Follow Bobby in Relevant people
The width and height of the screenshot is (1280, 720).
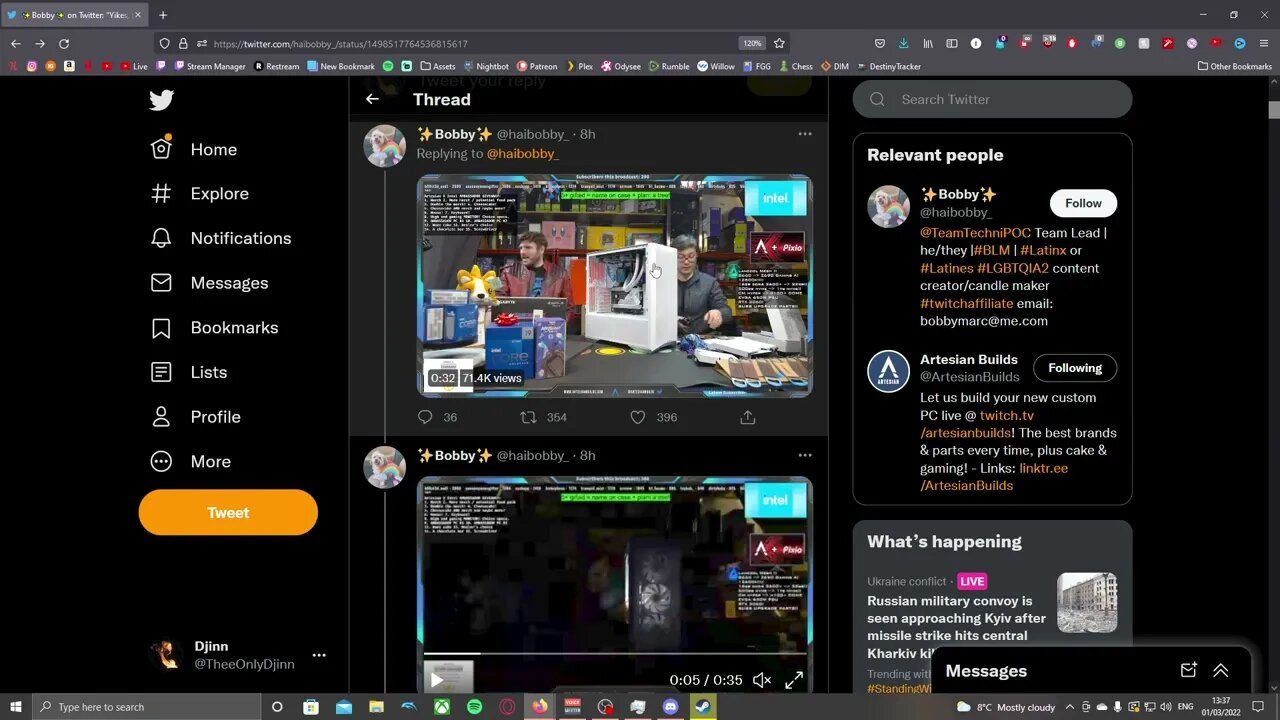tap(1083, 203)
